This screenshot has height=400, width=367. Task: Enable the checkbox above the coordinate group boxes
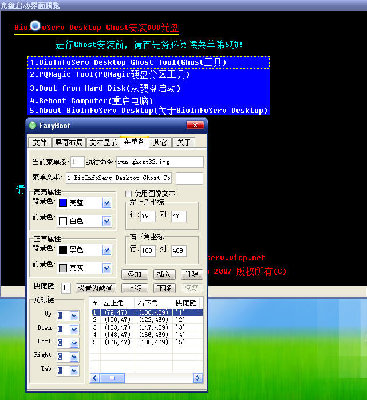click(129, 194)
